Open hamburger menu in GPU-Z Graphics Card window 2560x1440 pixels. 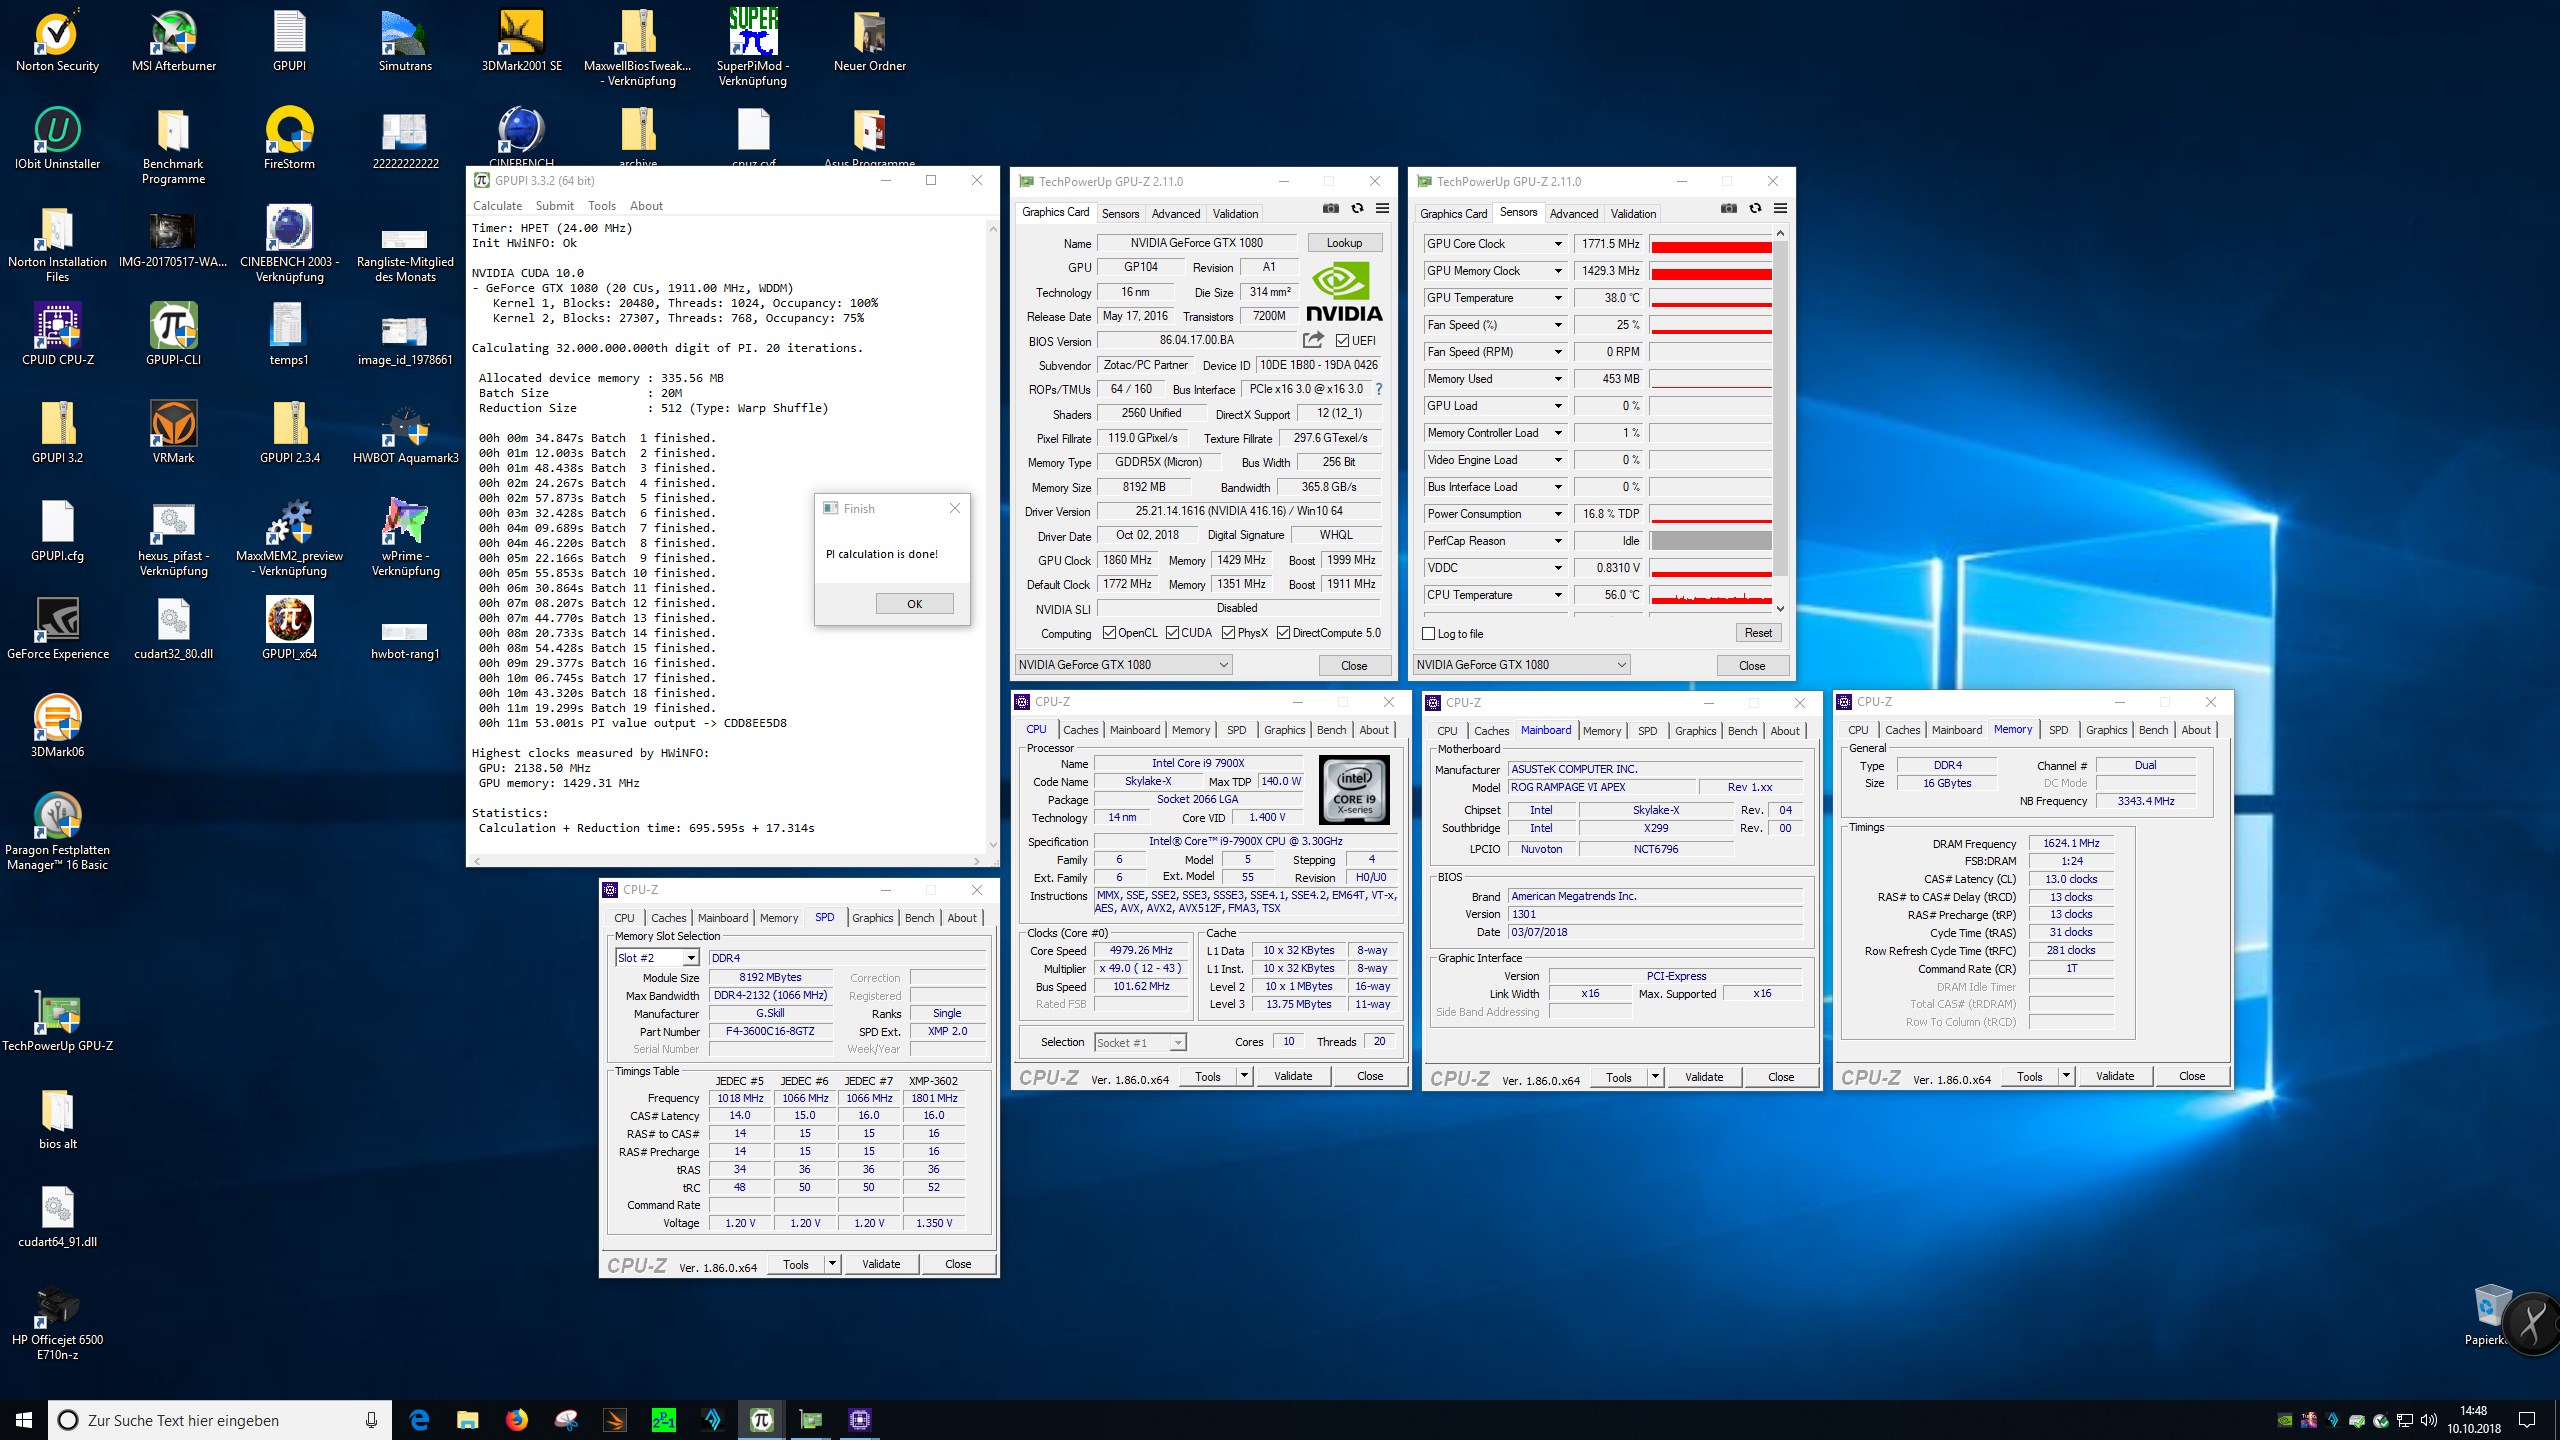1382,208
